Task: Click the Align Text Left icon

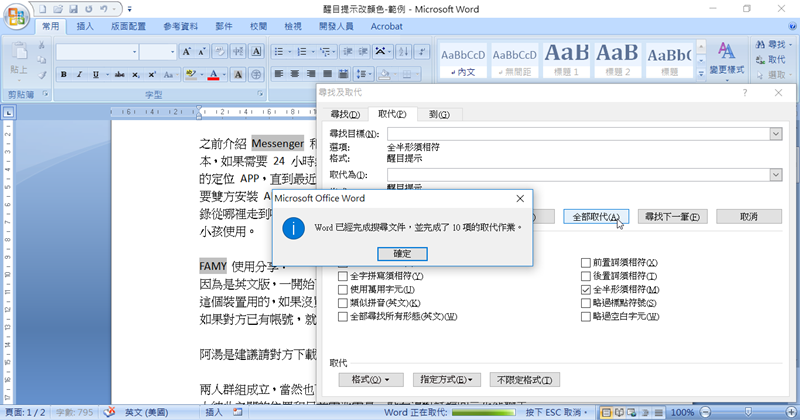Action: point(279,75)
